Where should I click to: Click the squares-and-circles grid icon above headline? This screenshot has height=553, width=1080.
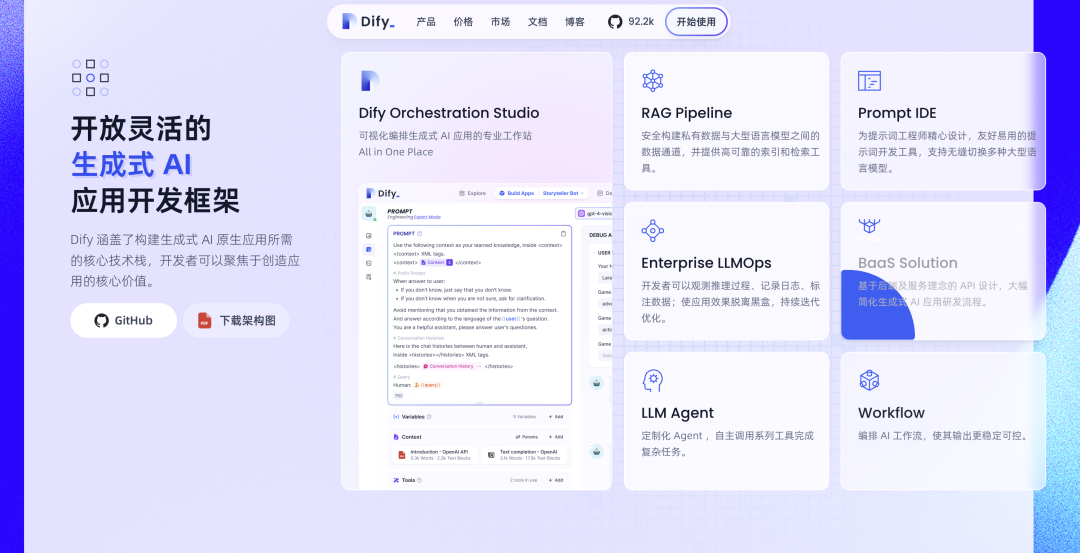(x=90, y=78)
